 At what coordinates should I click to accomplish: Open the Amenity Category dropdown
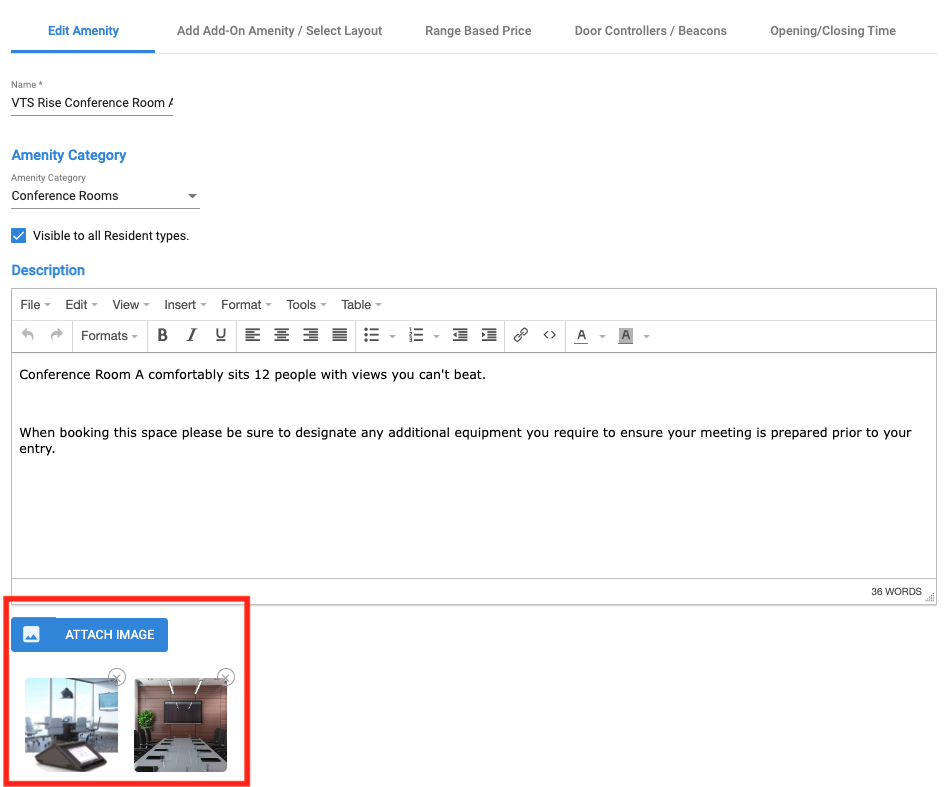[105, 196]
